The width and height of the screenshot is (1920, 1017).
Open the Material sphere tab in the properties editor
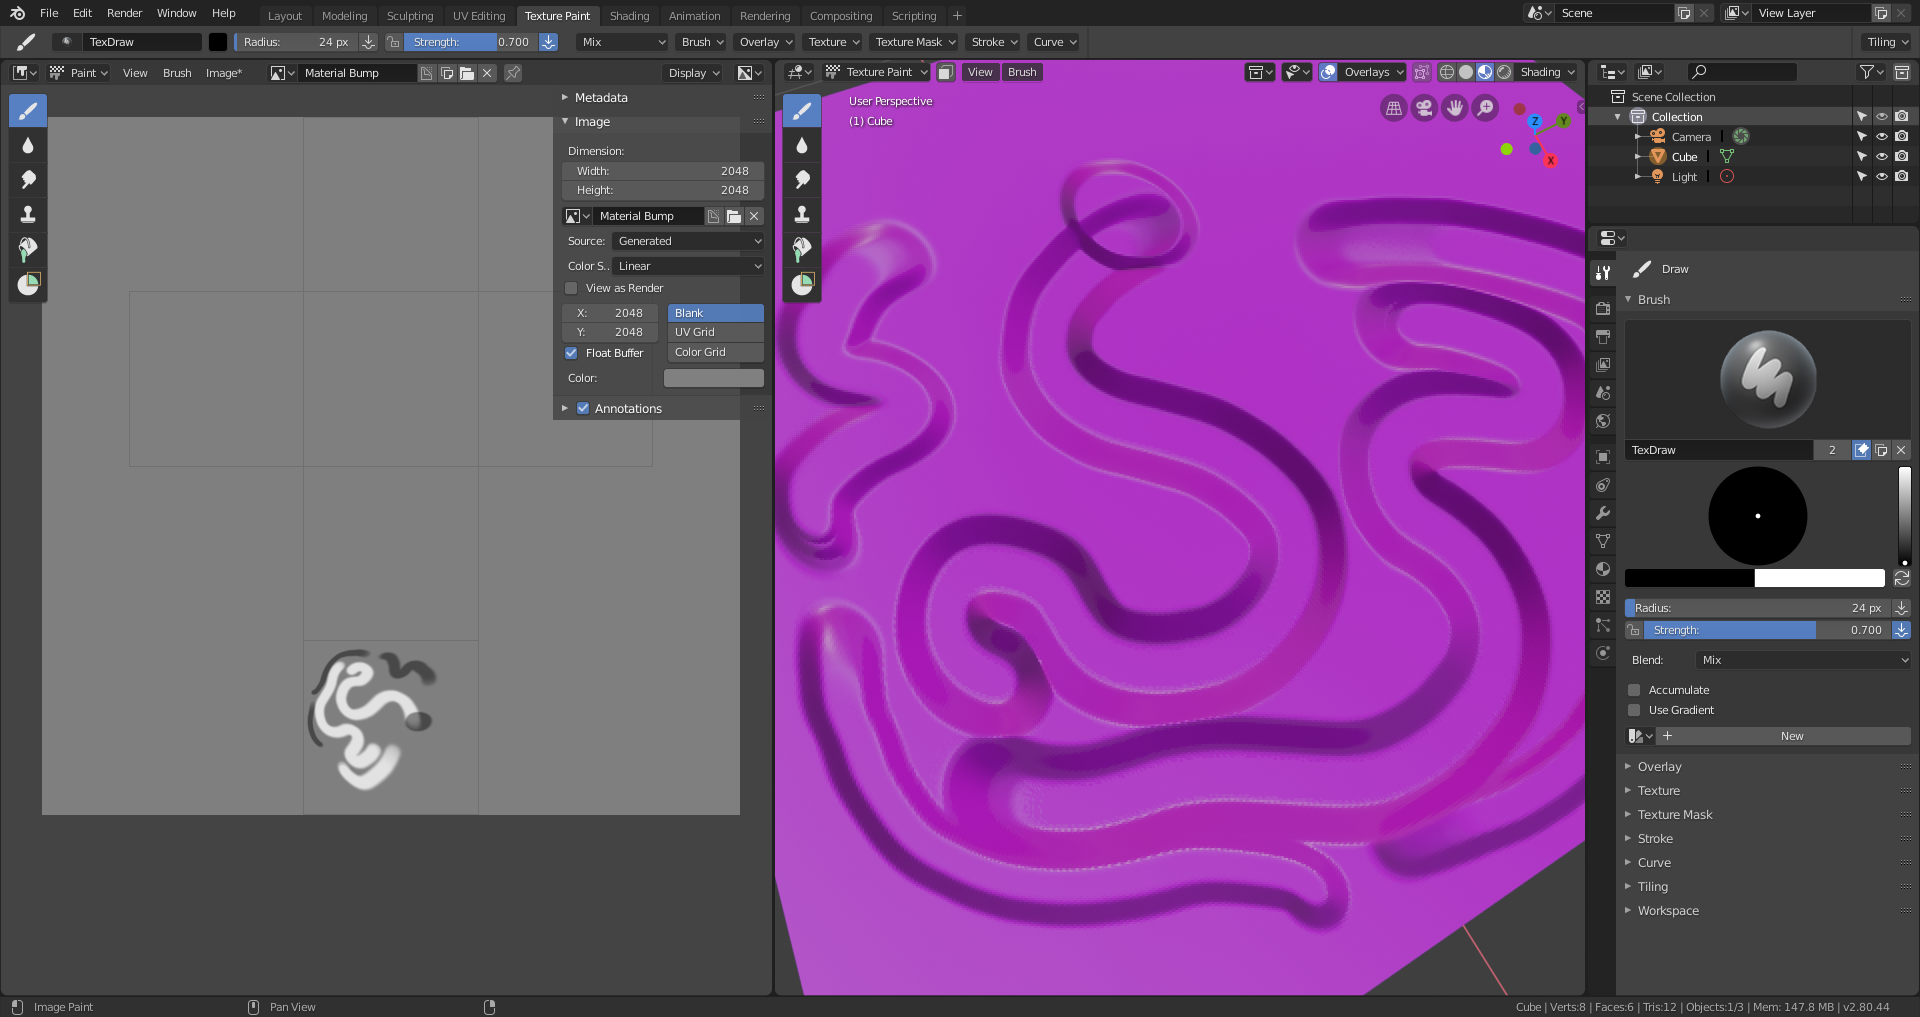pyautogui.click(x=1603, y=569)
